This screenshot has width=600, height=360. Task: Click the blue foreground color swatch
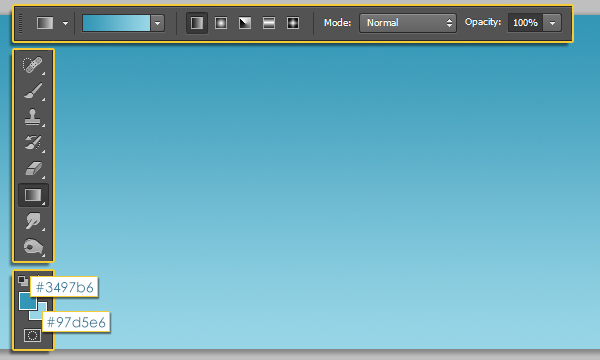(x=28, y=301)
